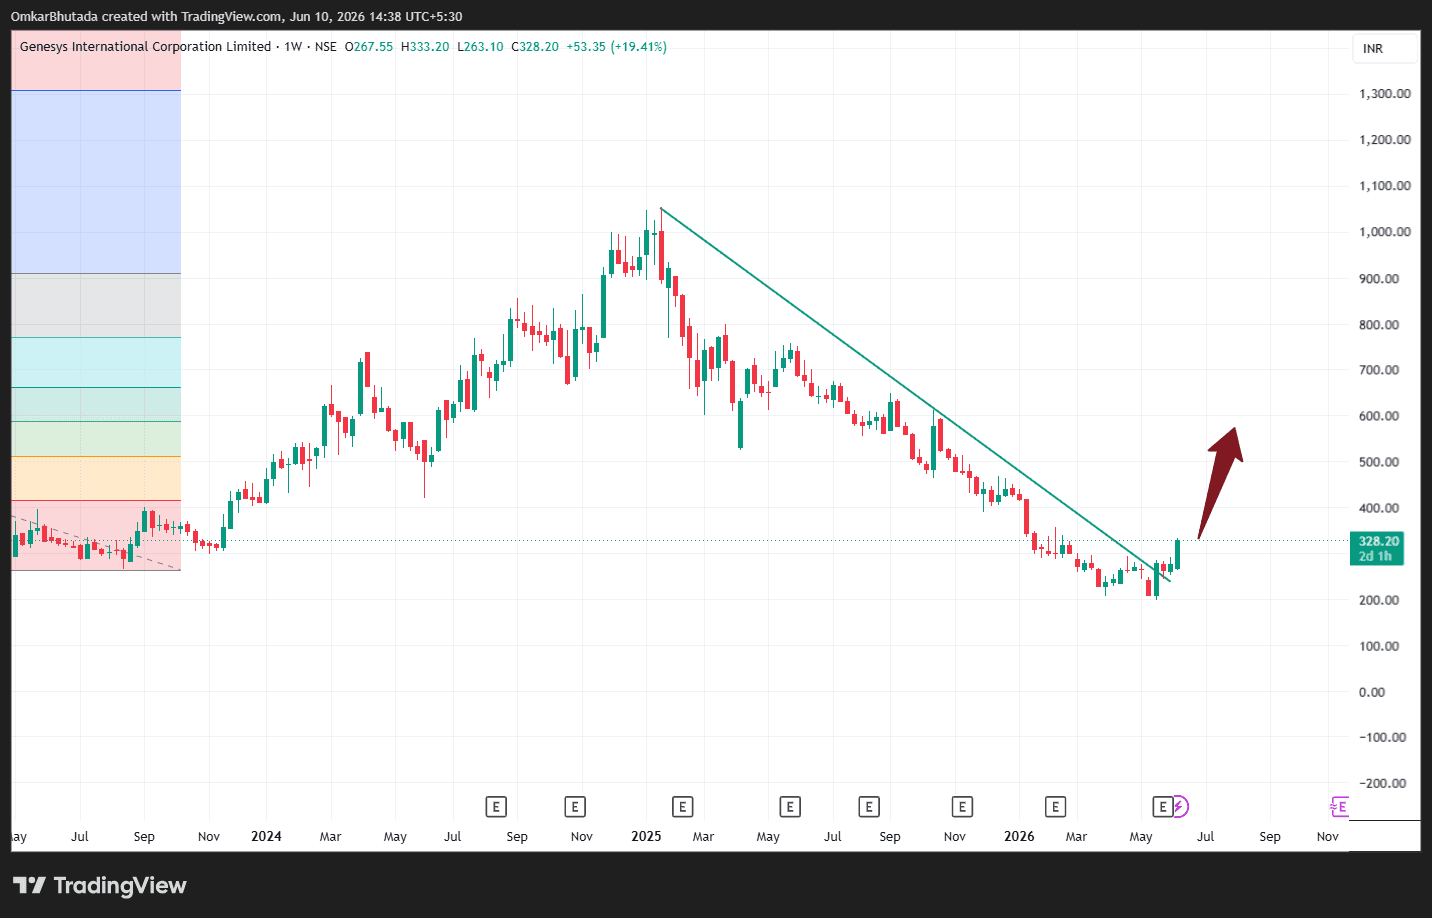Click the earnings marker between May and Jul 2025
Viewport: 1432px width, 918px height.
coord(790,806)
